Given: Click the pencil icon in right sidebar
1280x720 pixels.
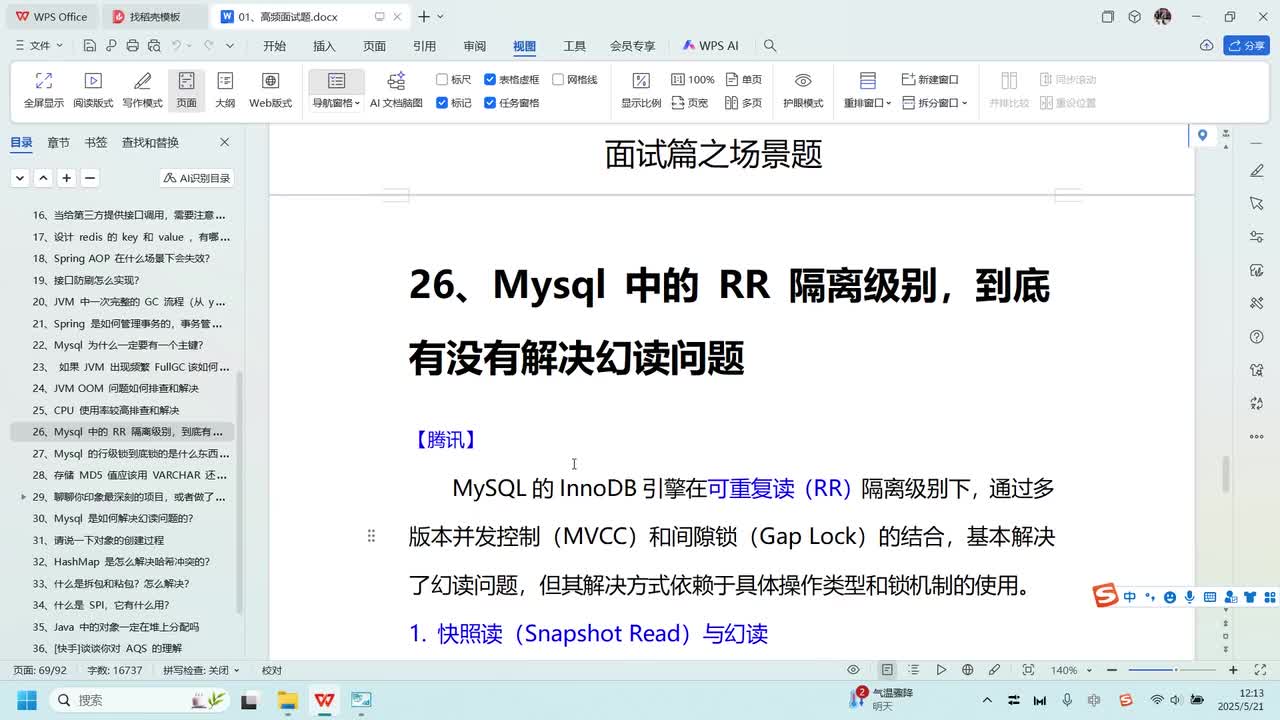Looking at the screenshot, I should 1257,172.
